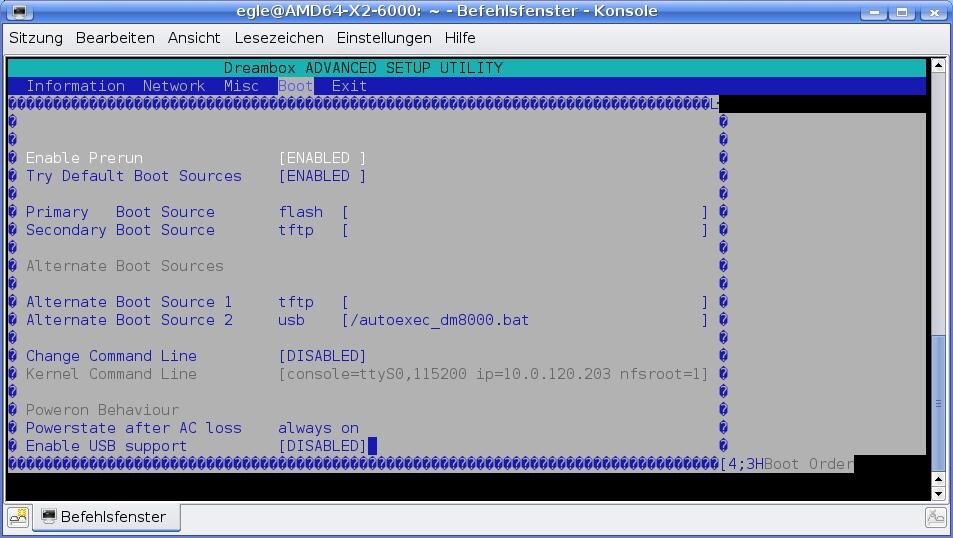
Task: Click the terminal scrollbar thumb
Action: [x=938, y=403]
